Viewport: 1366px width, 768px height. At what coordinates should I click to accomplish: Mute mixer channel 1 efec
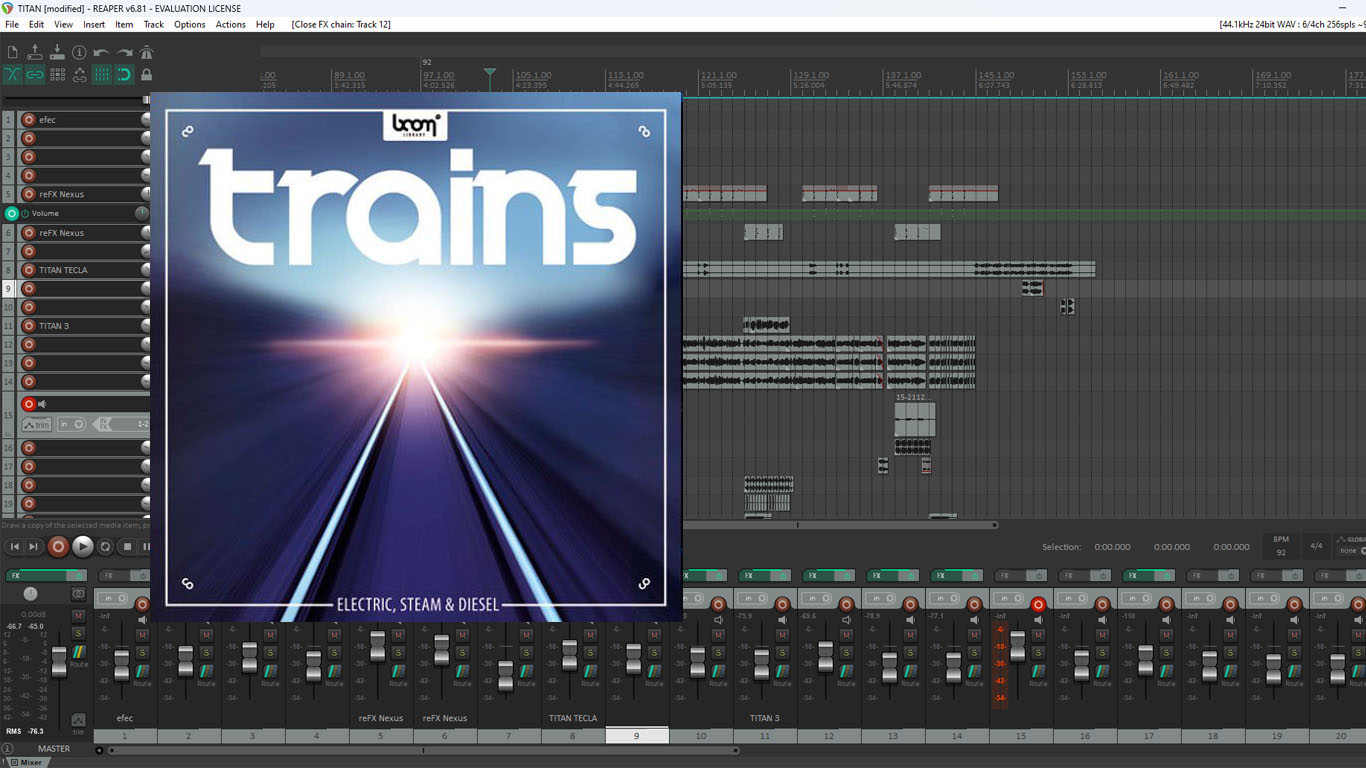click(142, 635)
